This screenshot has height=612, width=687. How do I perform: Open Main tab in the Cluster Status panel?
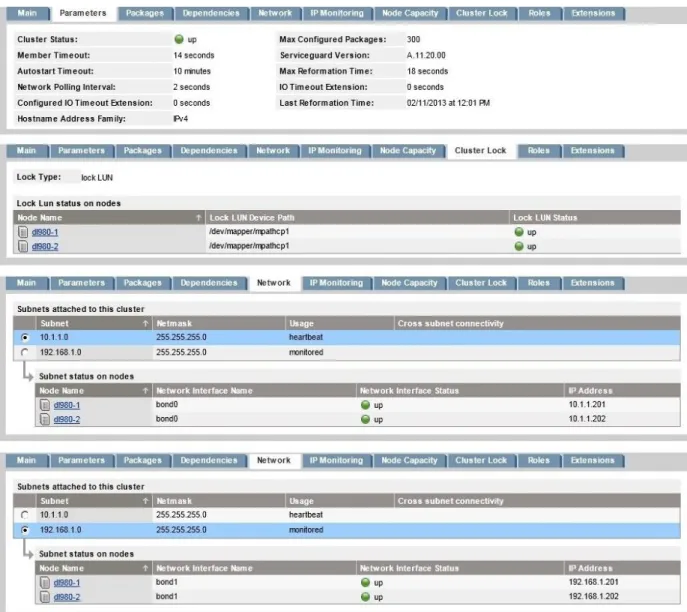[27, 13]
